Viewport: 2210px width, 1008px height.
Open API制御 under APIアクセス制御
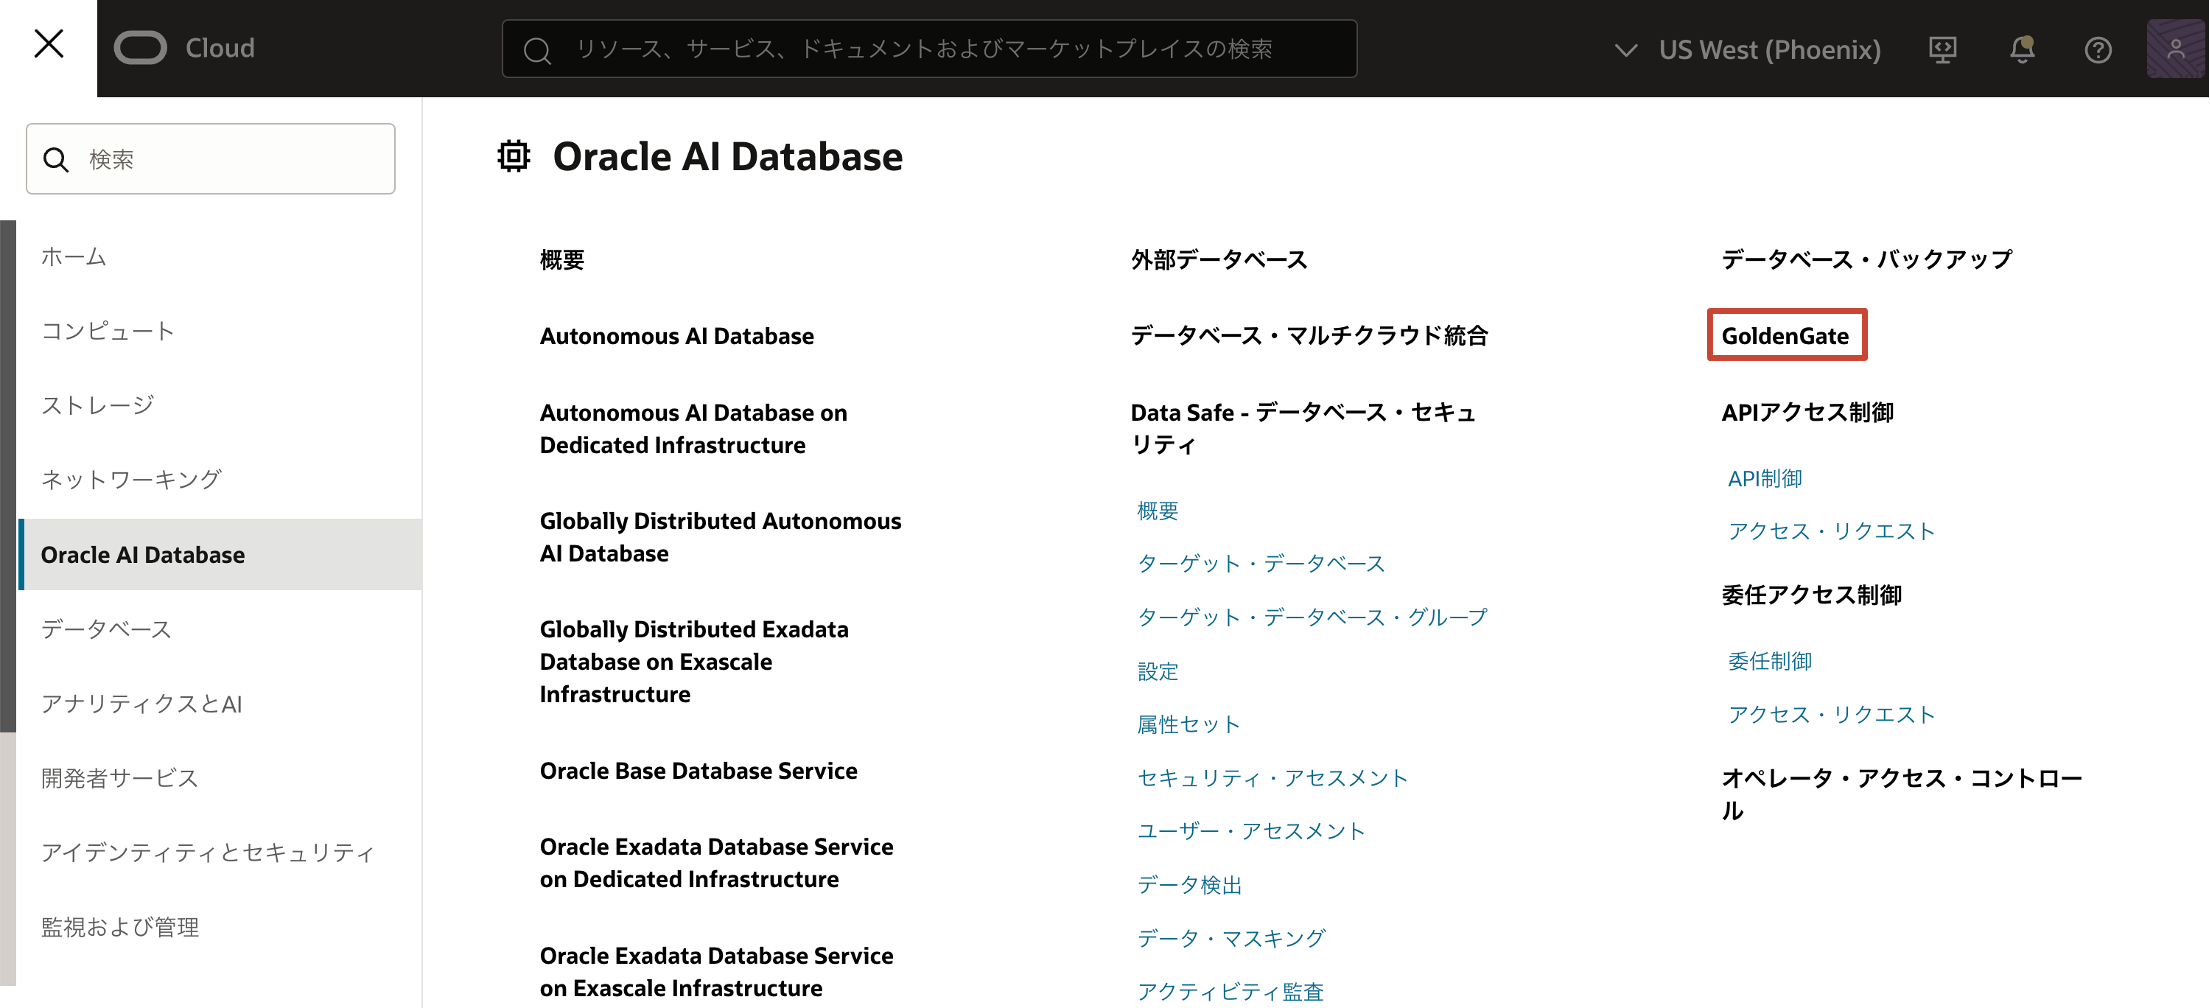(x=1764, y=478)
